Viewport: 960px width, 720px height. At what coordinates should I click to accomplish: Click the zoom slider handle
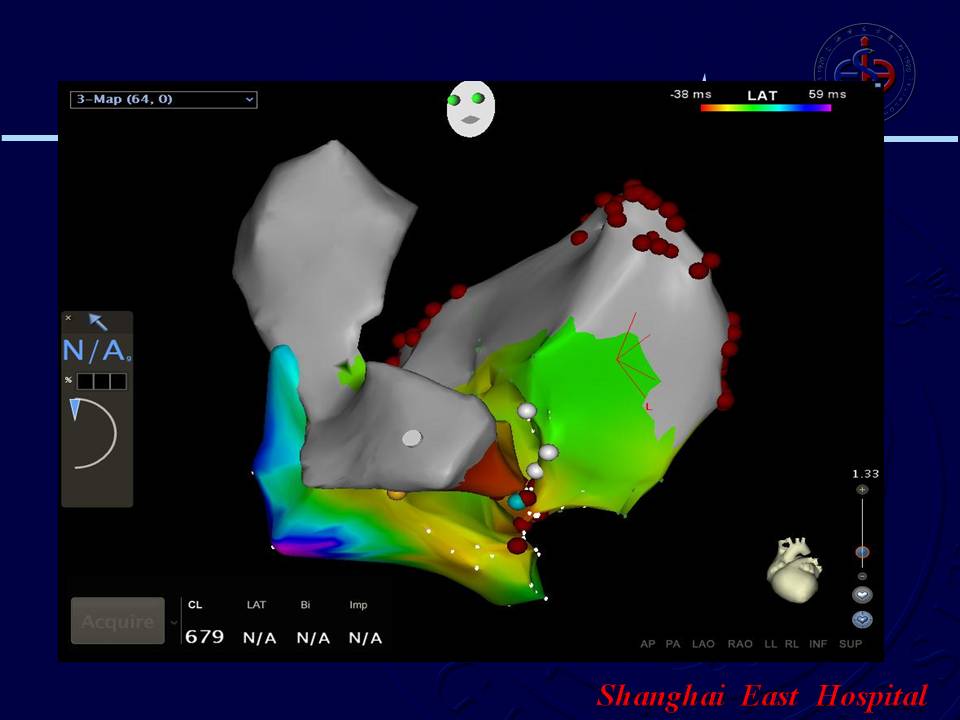tap(862, 552)
